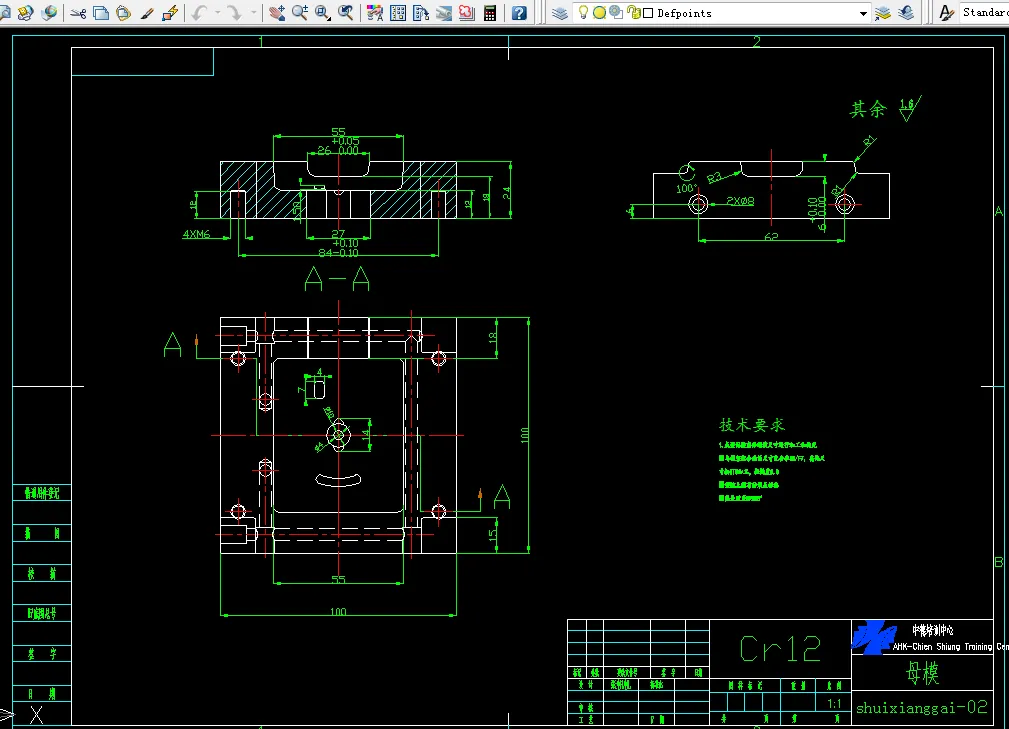Activate the Pan hand tool

click(x=277, y=12)
